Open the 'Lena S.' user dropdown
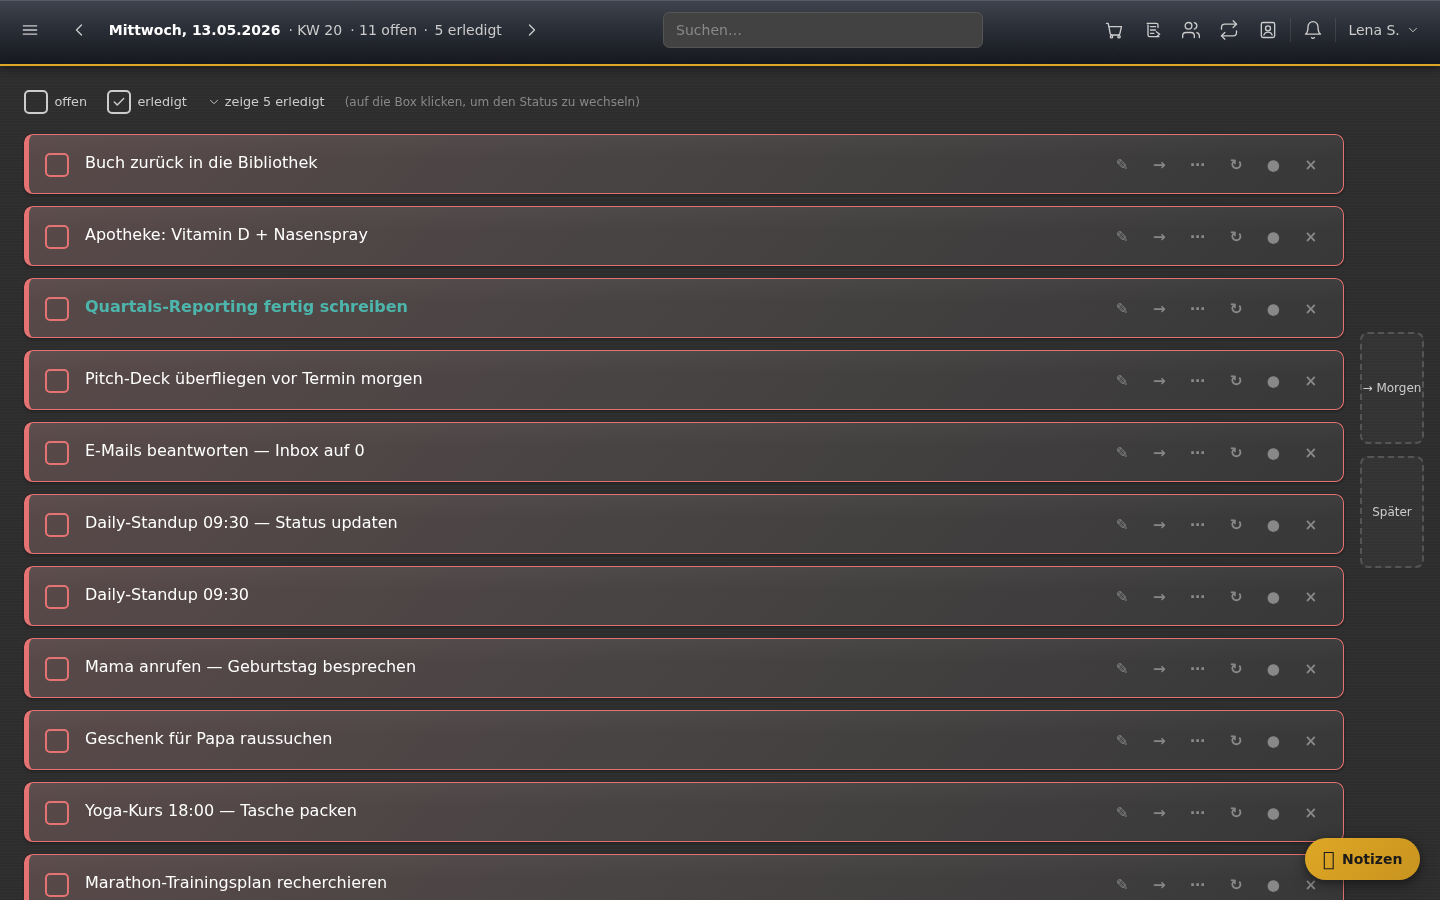Viewport: 1440px width, 900px height. click(1383, 30)
